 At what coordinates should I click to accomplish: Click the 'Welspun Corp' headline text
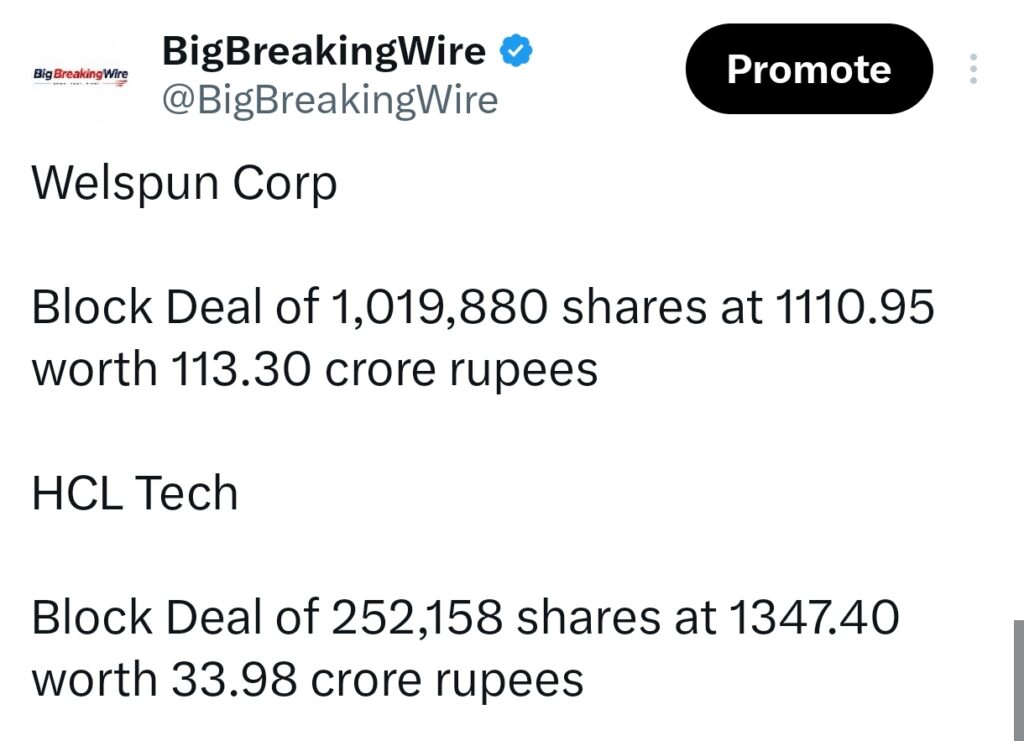pos(183,182)
